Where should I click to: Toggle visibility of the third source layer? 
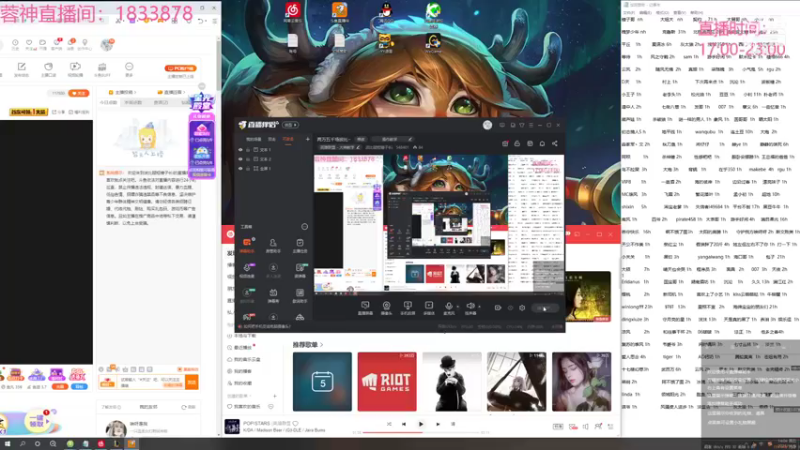tap(240, 168)
